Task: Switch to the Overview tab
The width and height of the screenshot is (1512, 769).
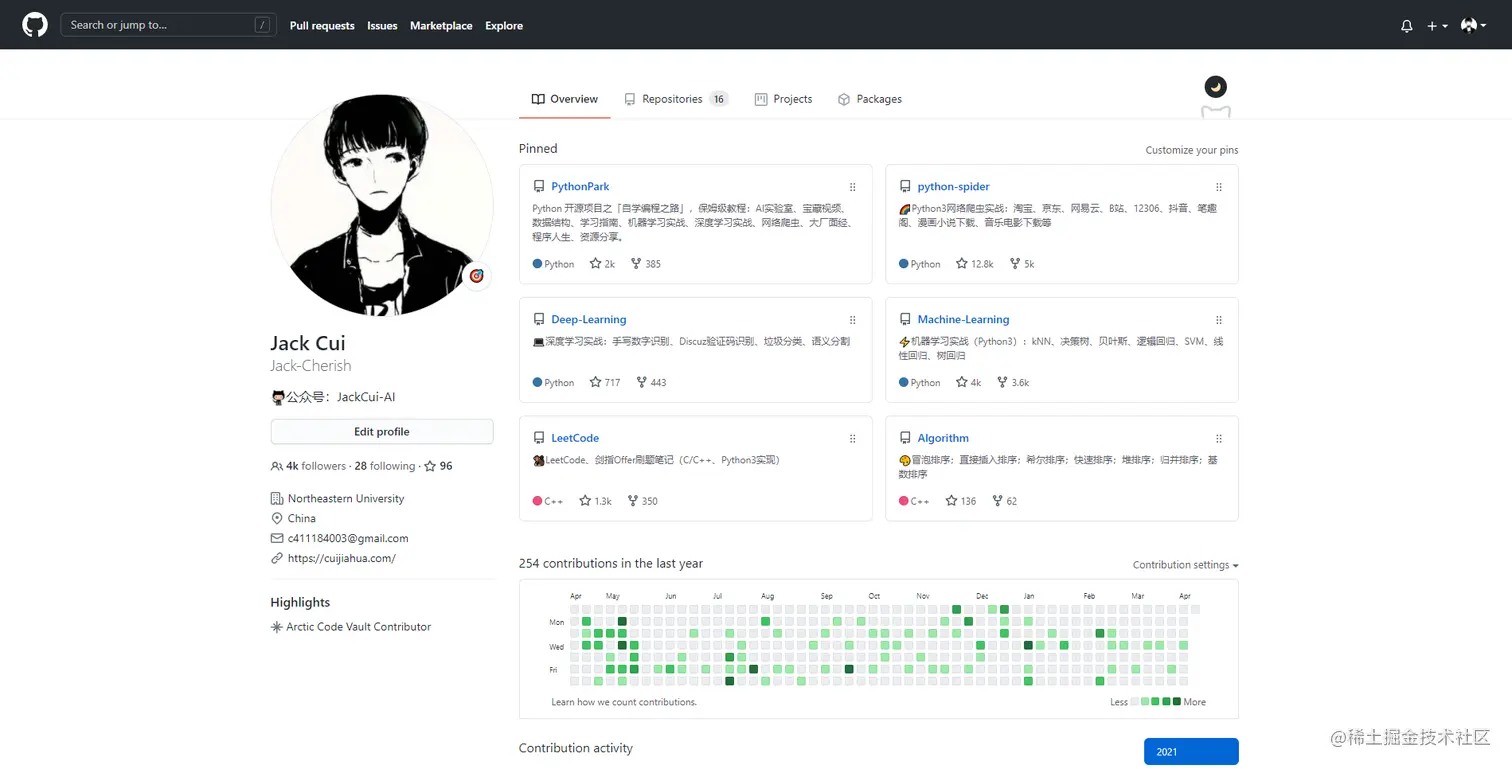Action: (x=565, y=99)
